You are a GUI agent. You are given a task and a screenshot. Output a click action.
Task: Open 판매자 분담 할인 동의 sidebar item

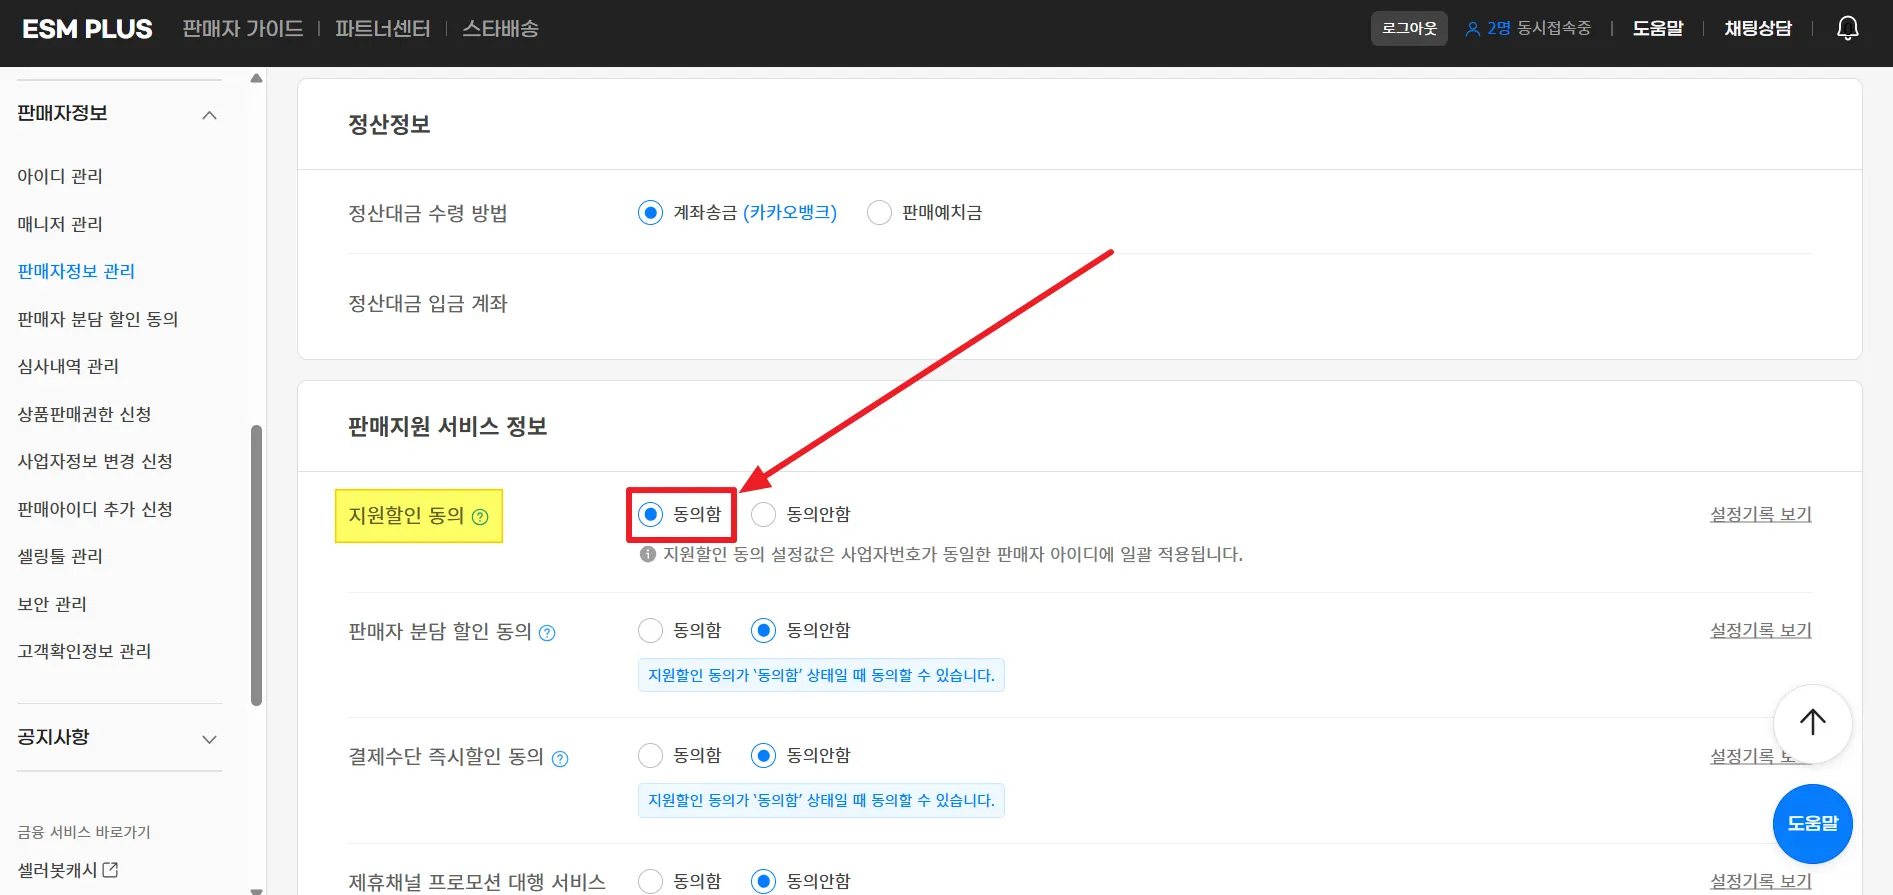[98, 319]
